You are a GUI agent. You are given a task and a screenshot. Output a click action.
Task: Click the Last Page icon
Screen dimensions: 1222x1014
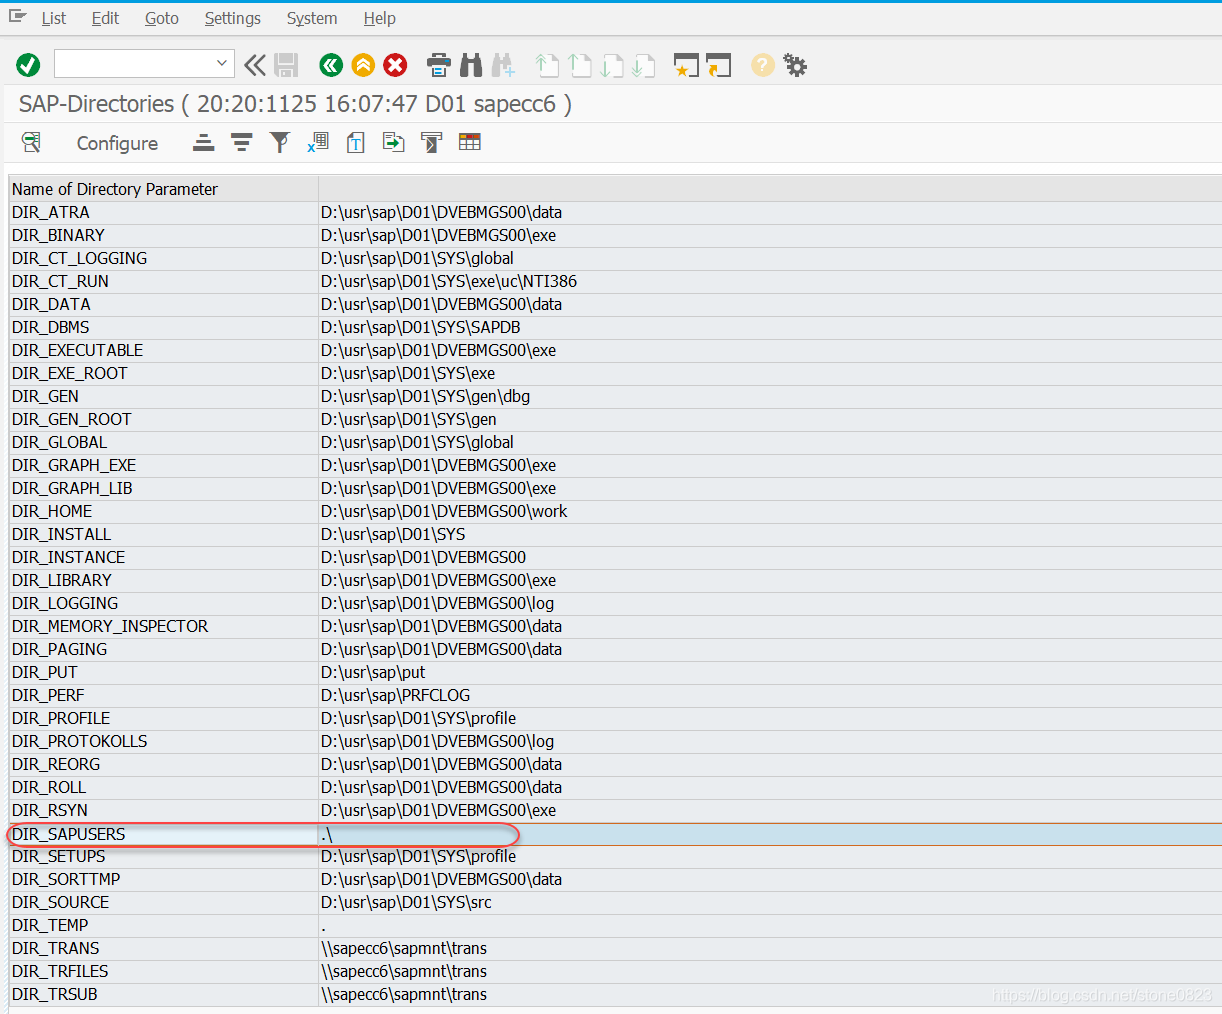pos(644,65)
